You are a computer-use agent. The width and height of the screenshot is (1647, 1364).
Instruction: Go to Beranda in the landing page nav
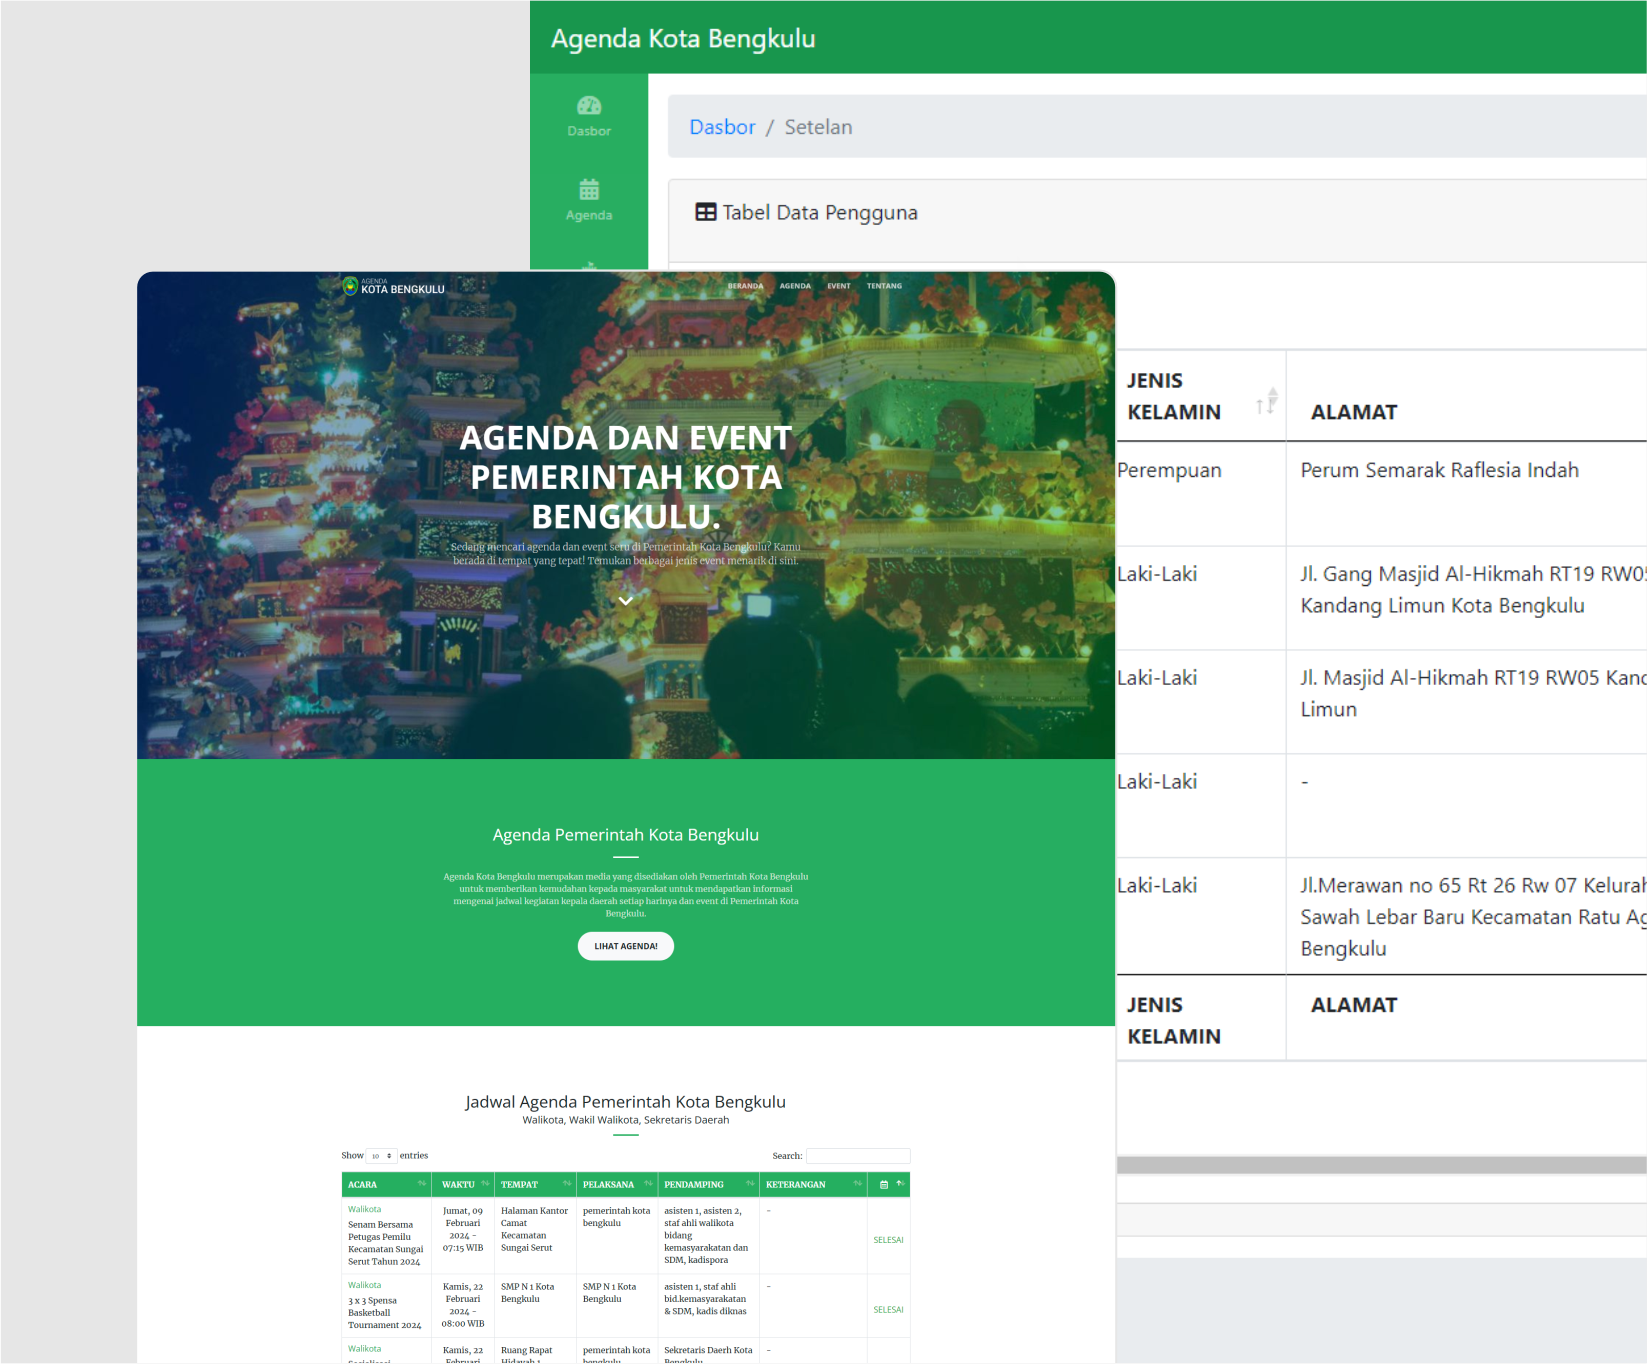[x=745, y=286]
